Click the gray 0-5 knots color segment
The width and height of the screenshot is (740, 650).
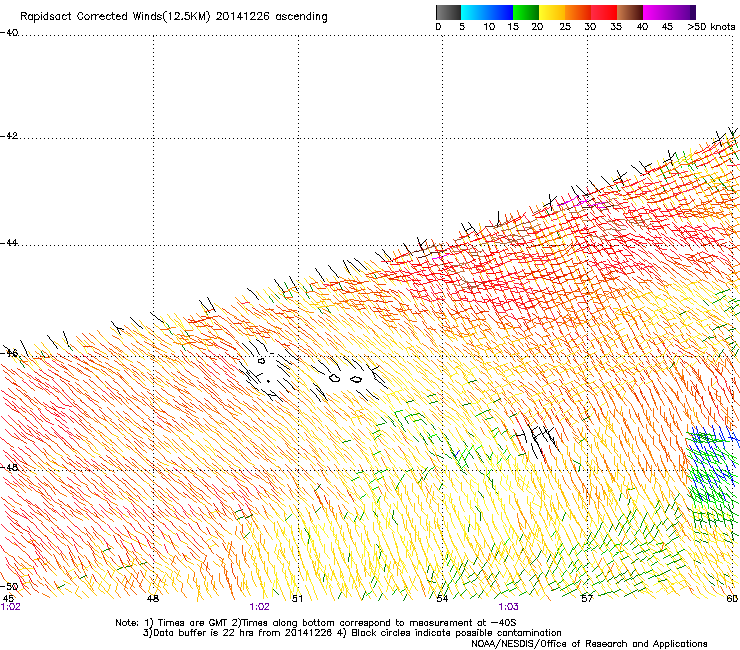pos(448,13)
